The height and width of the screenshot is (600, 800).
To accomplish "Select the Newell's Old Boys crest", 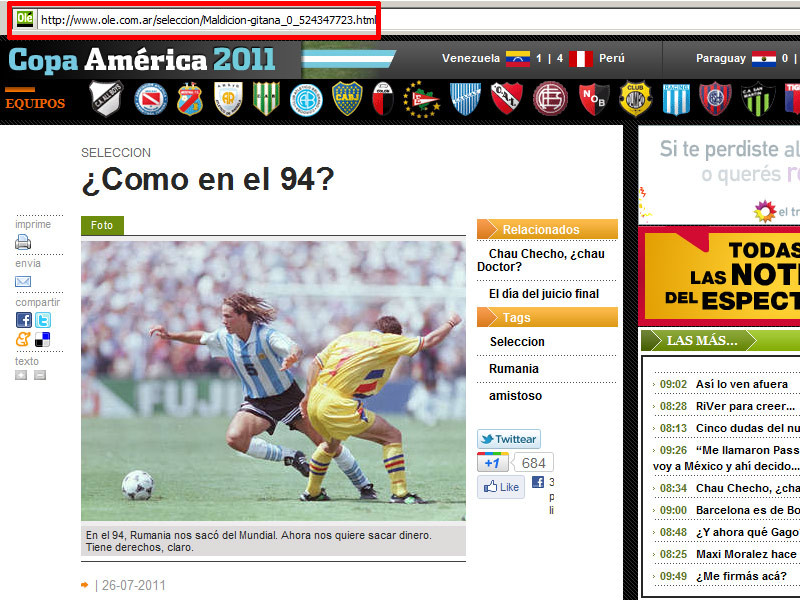I will coord(594,99).
